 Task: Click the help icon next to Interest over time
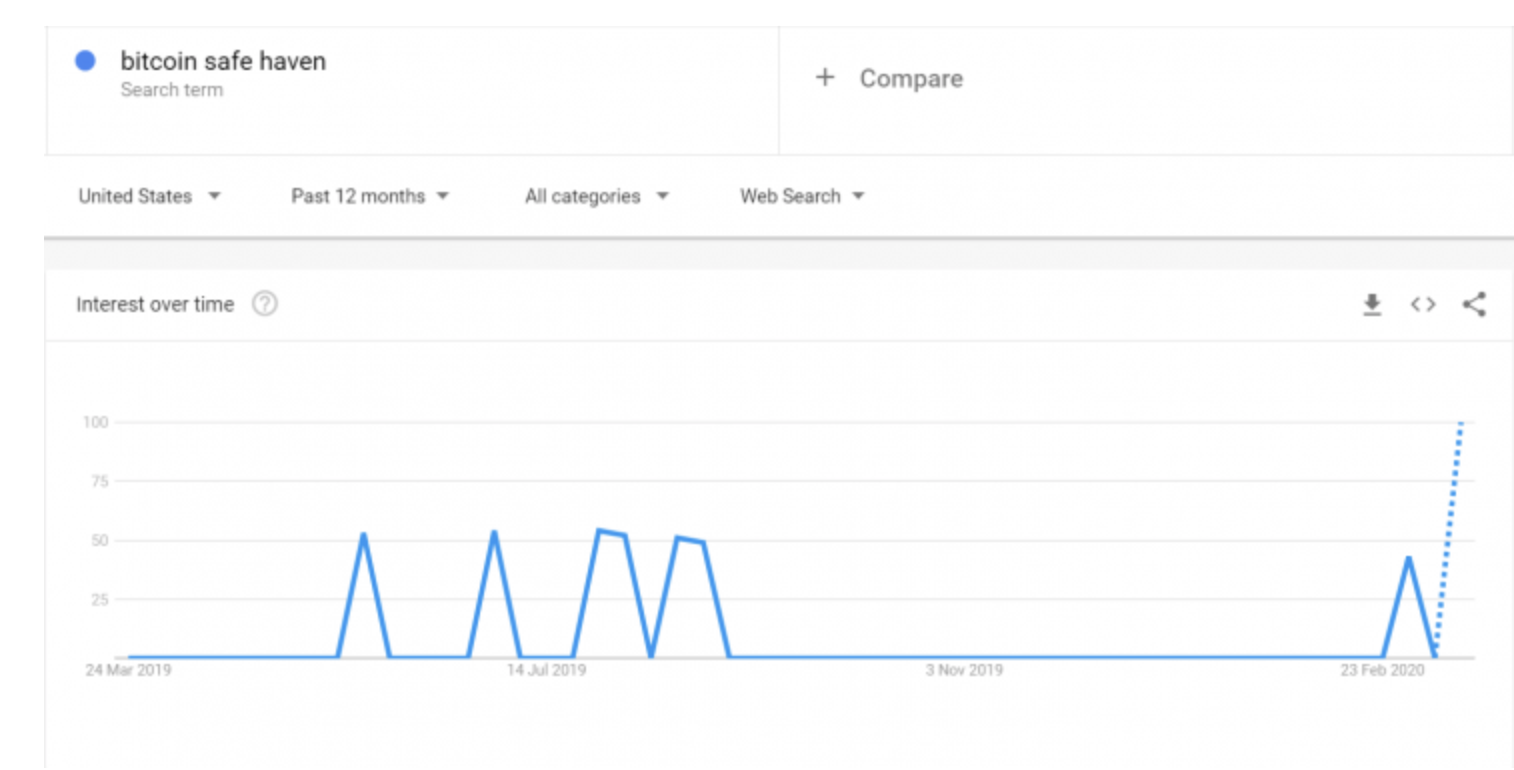(264, 304)
